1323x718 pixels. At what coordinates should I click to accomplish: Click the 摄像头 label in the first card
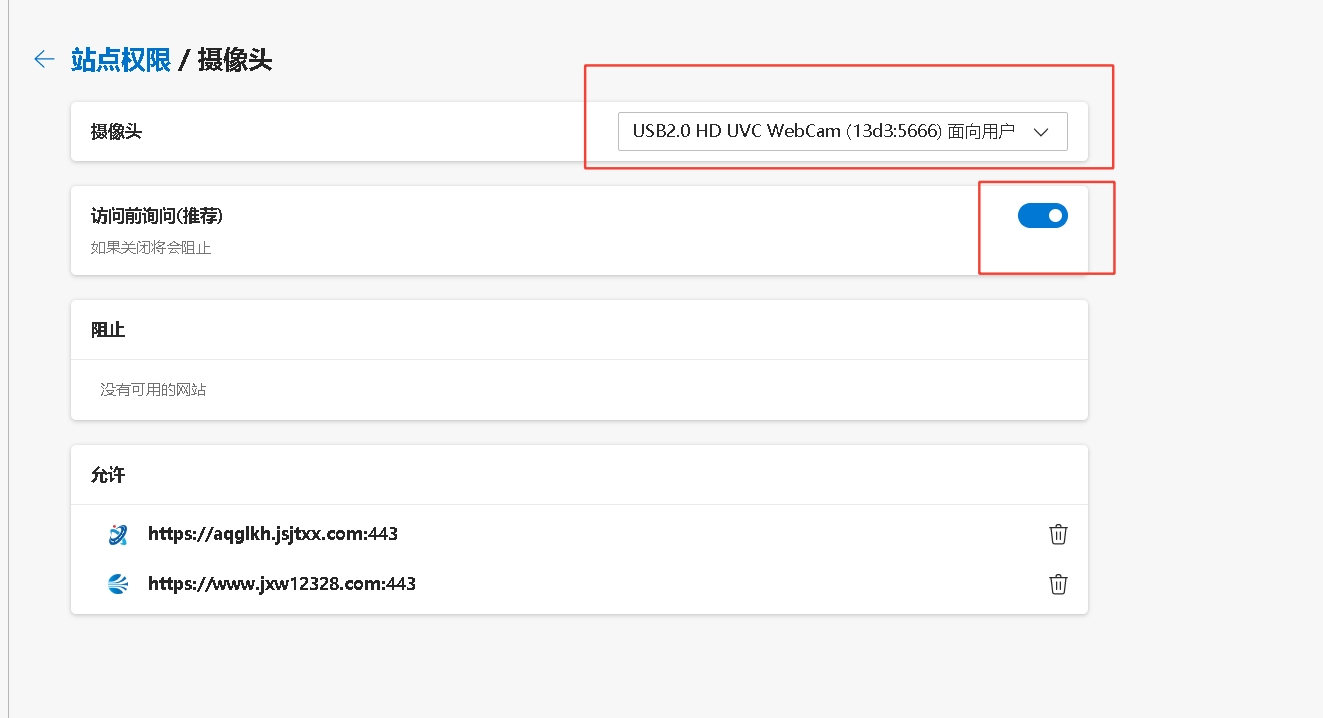click(x=116, y=132)
